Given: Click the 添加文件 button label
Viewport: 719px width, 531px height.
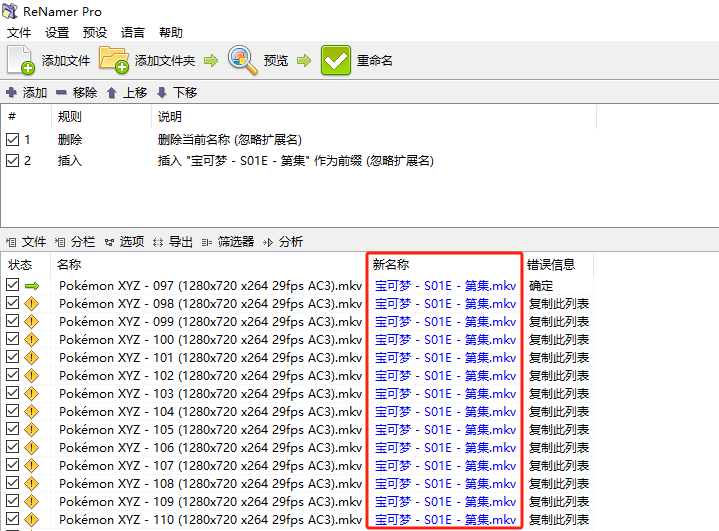Looking at the screenshot, I should point(66,61).
